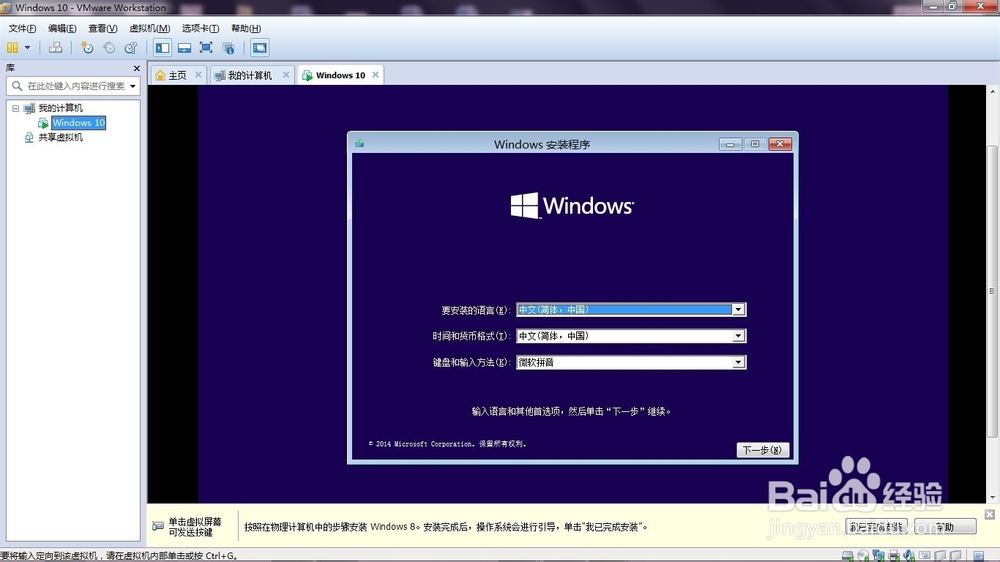
Task: Click the keyboard icon in hint bar
Action: tap(158, 526)
